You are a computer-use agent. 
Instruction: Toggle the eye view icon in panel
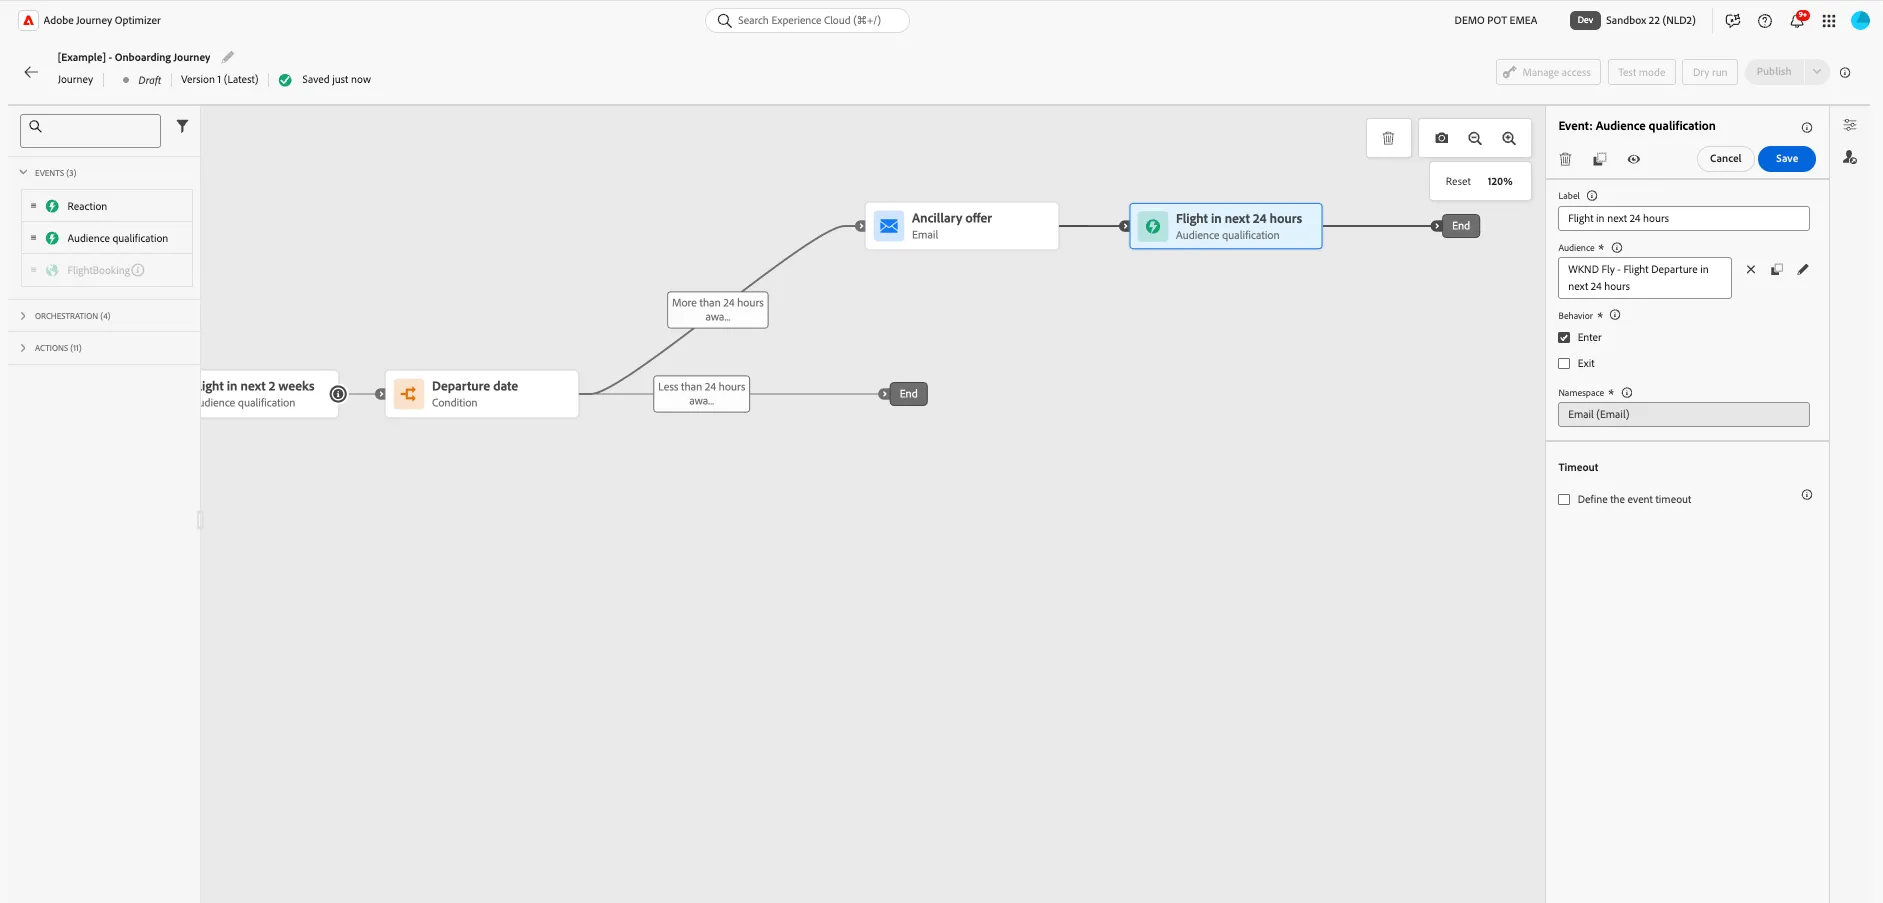click(x=1634, y=159)
